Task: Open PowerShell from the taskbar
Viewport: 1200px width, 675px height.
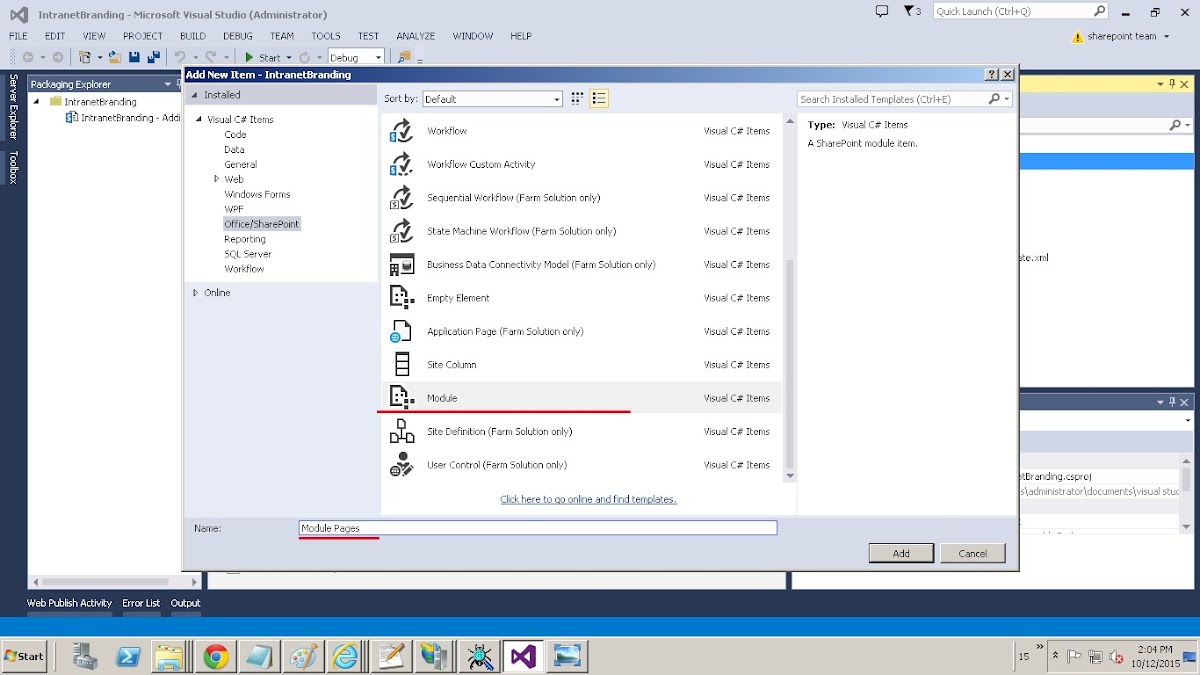Action: tap(129, 656)
